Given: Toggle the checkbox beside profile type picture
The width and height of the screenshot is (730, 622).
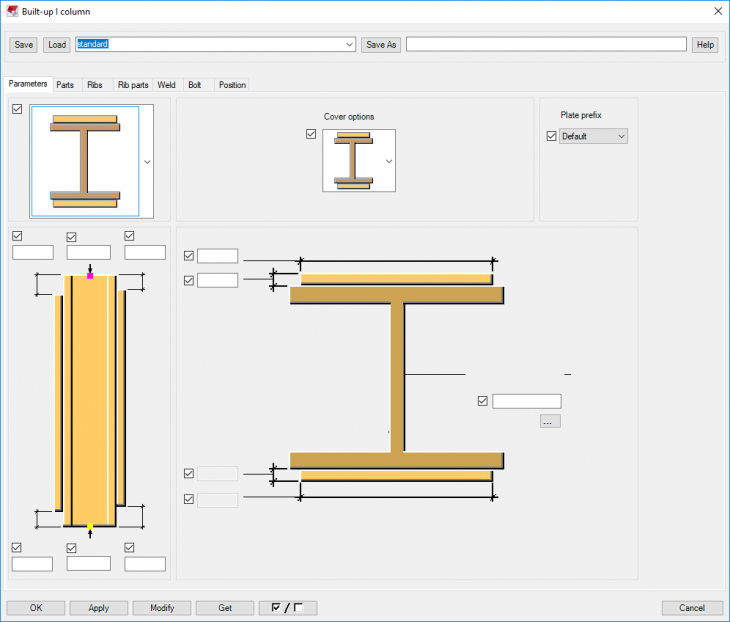Looking at the screenshot, I should pos(17,109).
